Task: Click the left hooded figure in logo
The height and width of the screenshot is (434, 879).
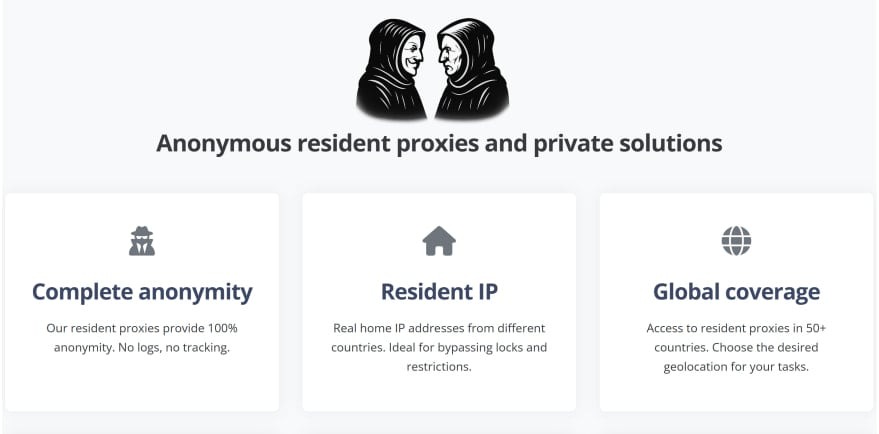Action: 395,70
